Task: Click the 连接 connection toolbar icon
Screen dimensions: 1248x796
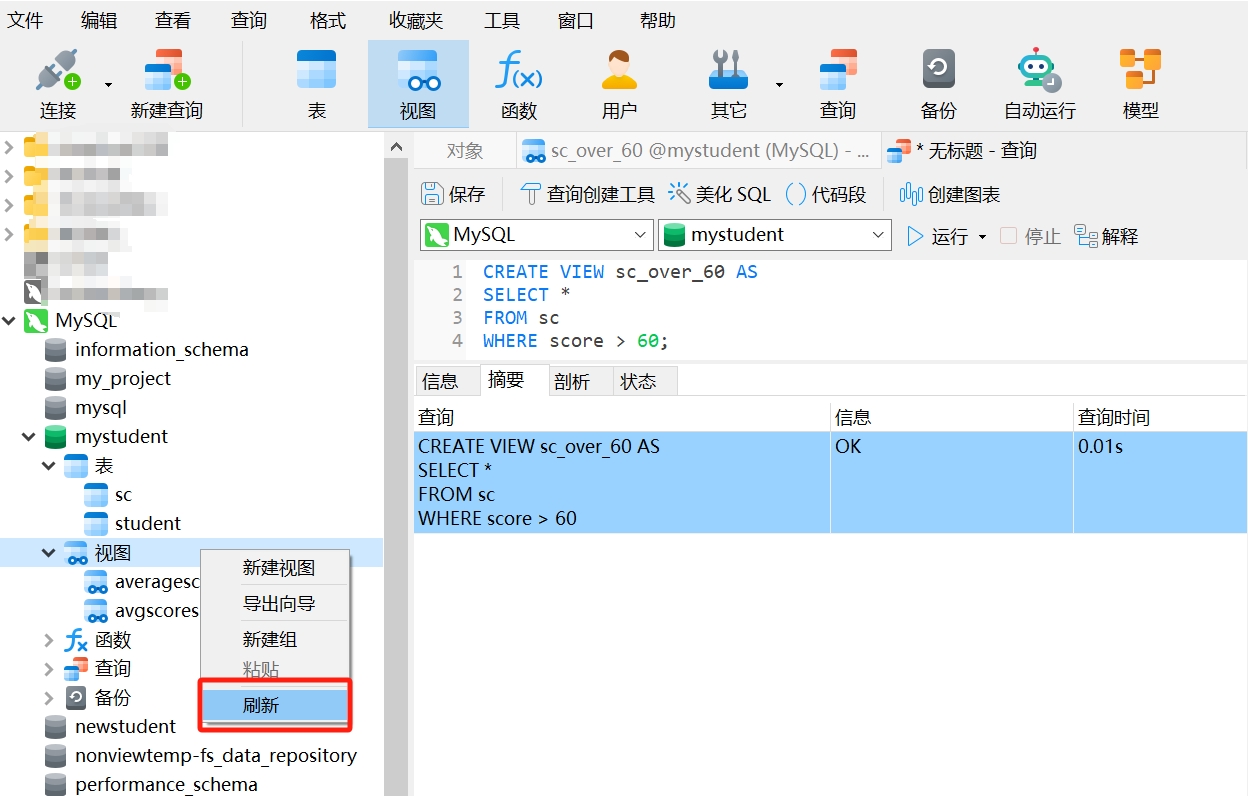Action: [x=58, y=72]
